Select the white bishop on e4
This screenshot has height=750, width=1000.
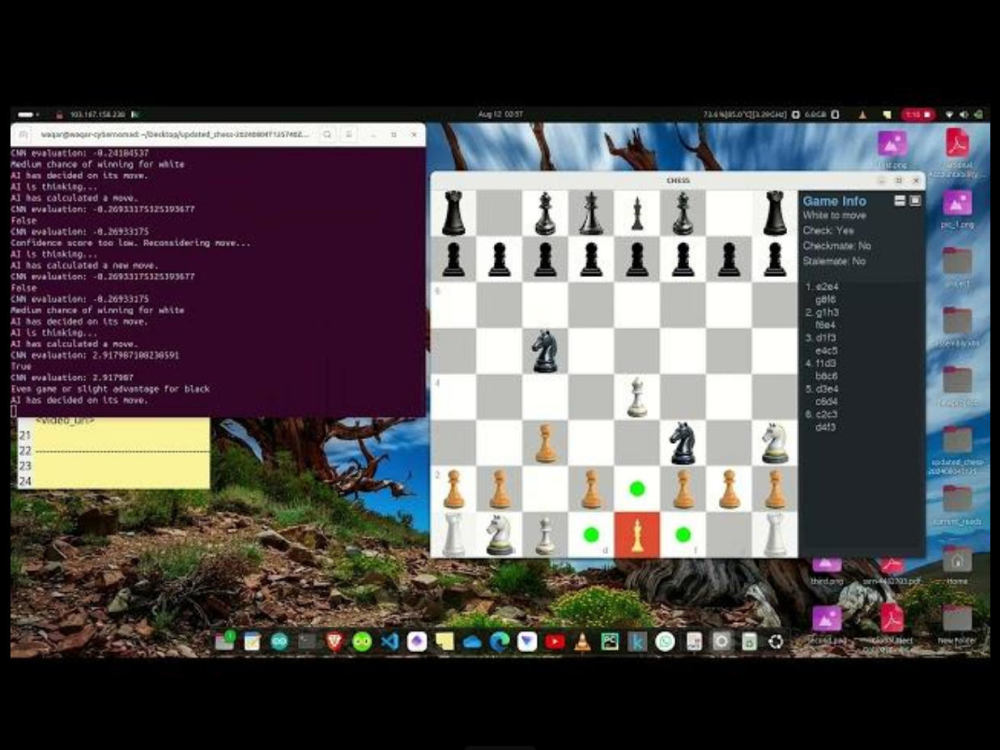coord(636,397)
